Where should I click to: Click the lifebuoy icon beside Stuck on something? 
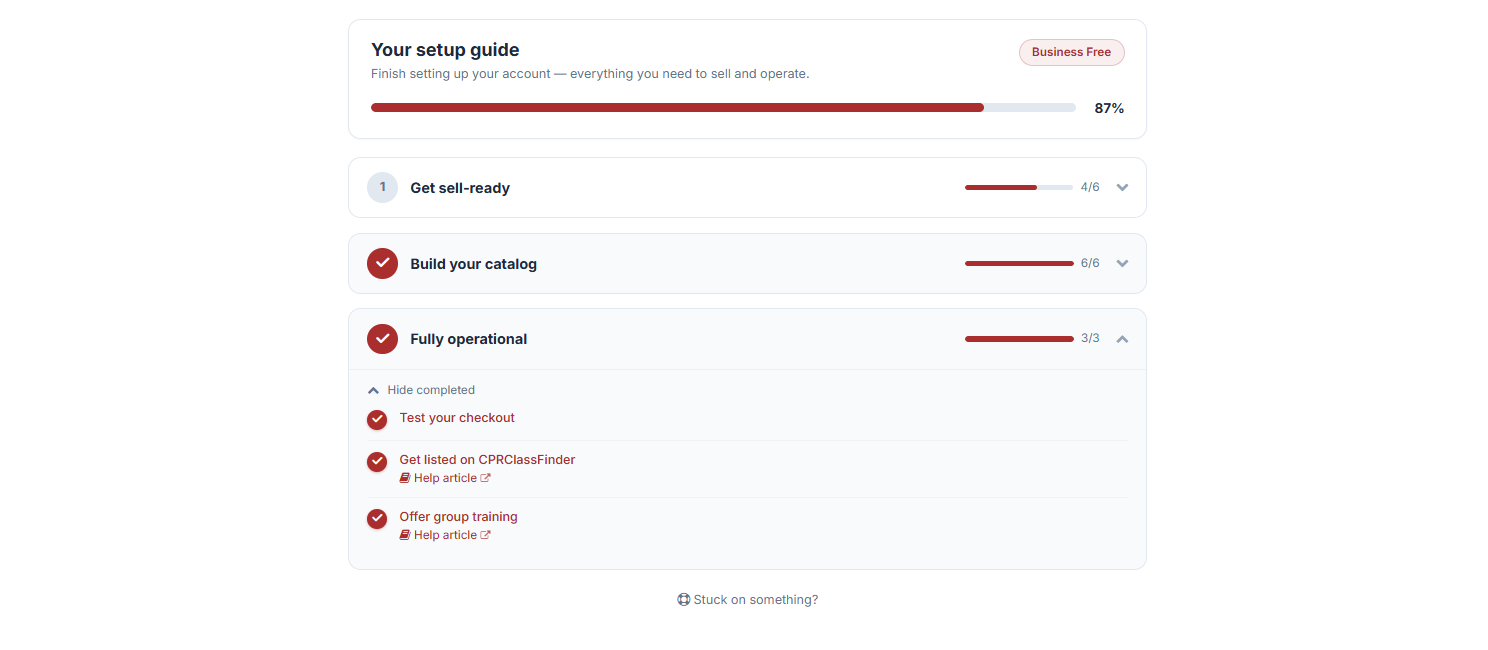[x=683, y=600]
